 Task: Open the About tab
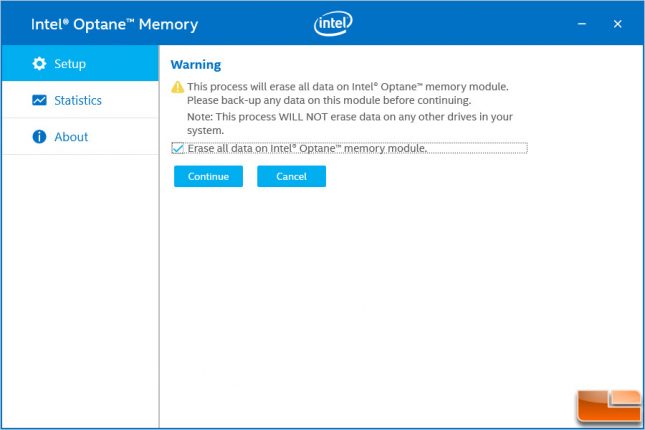80,137
